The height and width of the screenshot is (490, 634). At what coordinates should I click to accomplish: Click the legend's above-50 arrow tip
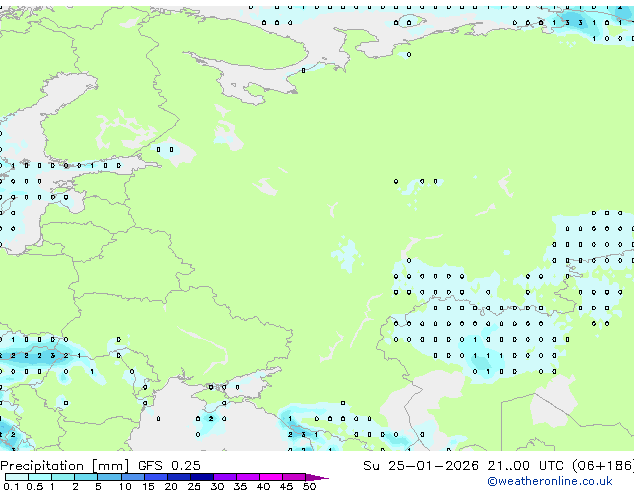pyautogui.click(x=317, y=477)
